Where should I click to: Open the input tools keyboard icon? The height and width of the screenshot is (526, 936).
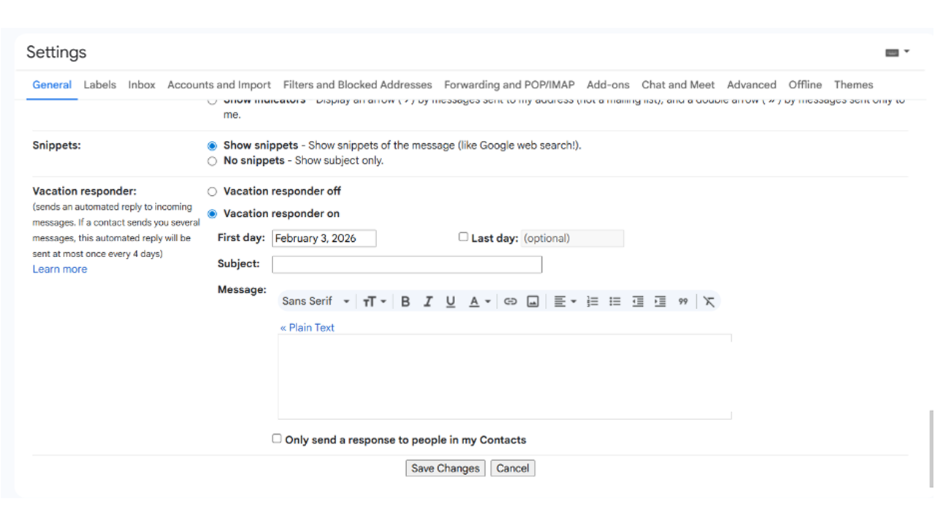pyautogui.click(x=892, y=53)
